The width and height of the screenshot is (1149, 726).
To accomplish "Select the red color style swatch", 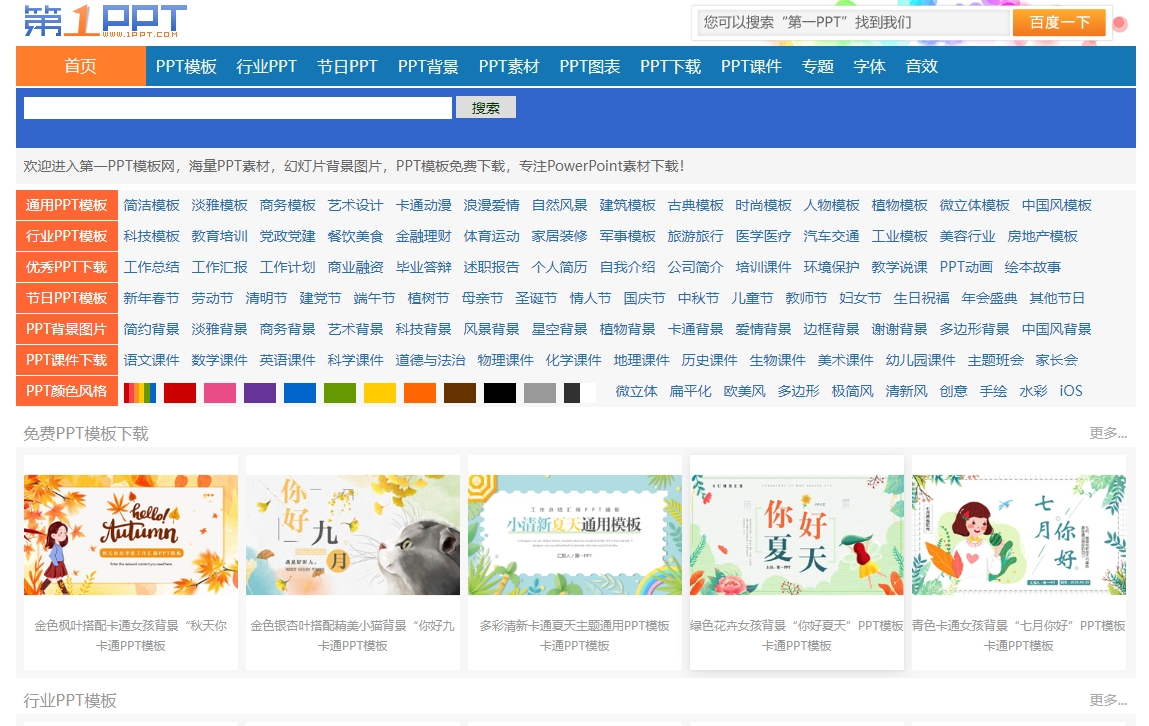I will pos(180,392).
